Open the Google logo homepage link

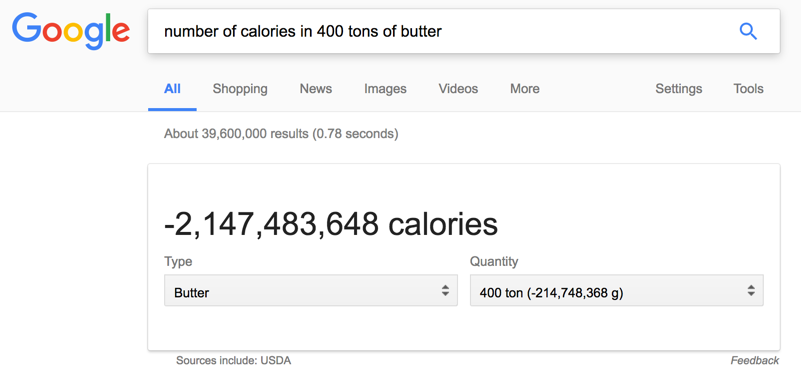coord(71,32)
